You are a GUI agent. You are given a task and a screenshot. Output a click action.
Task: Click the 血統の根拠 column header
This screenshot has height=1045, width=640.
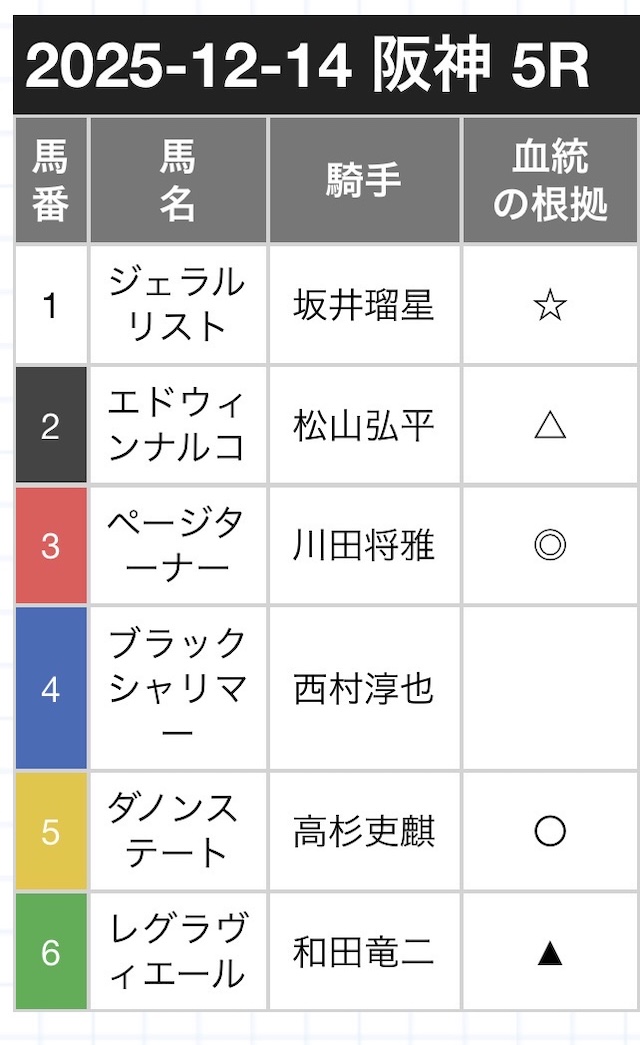point(550,181)
